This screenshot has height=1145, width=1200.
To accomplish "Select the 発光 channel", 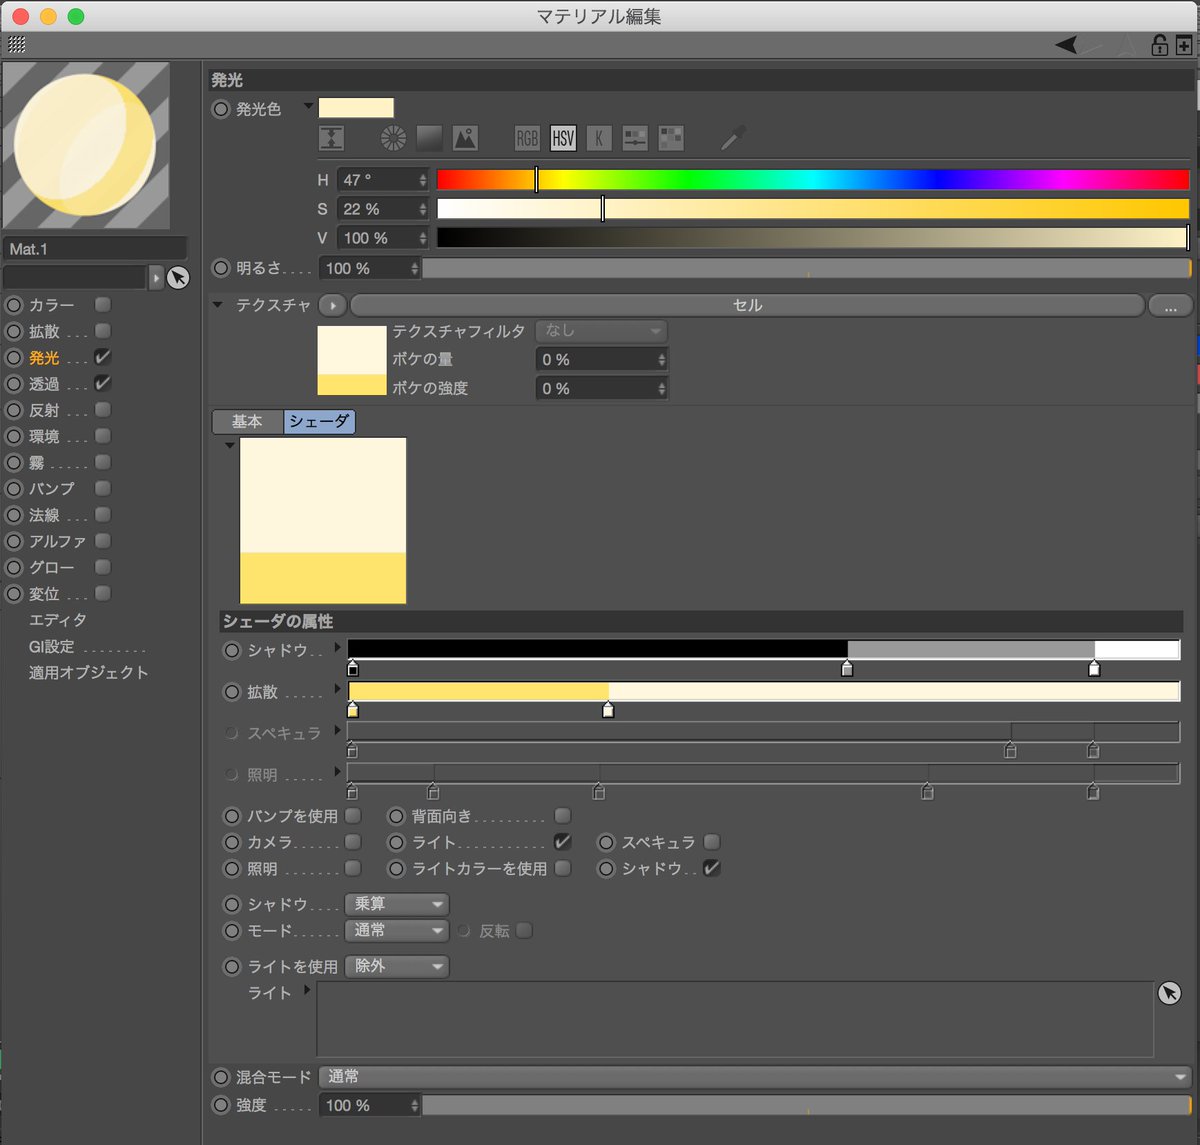I will pyautogui.click(x=44, y=358).
